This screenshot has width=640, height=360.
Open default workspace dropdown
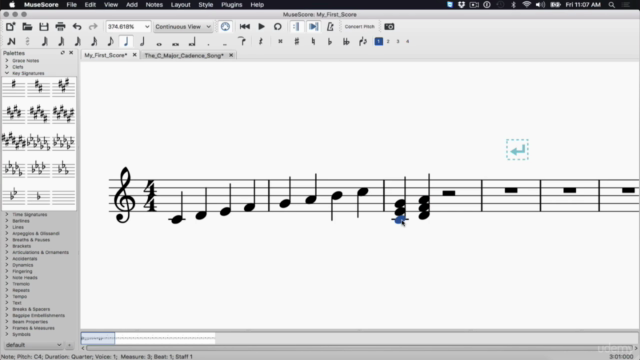[x=33, y=345]
